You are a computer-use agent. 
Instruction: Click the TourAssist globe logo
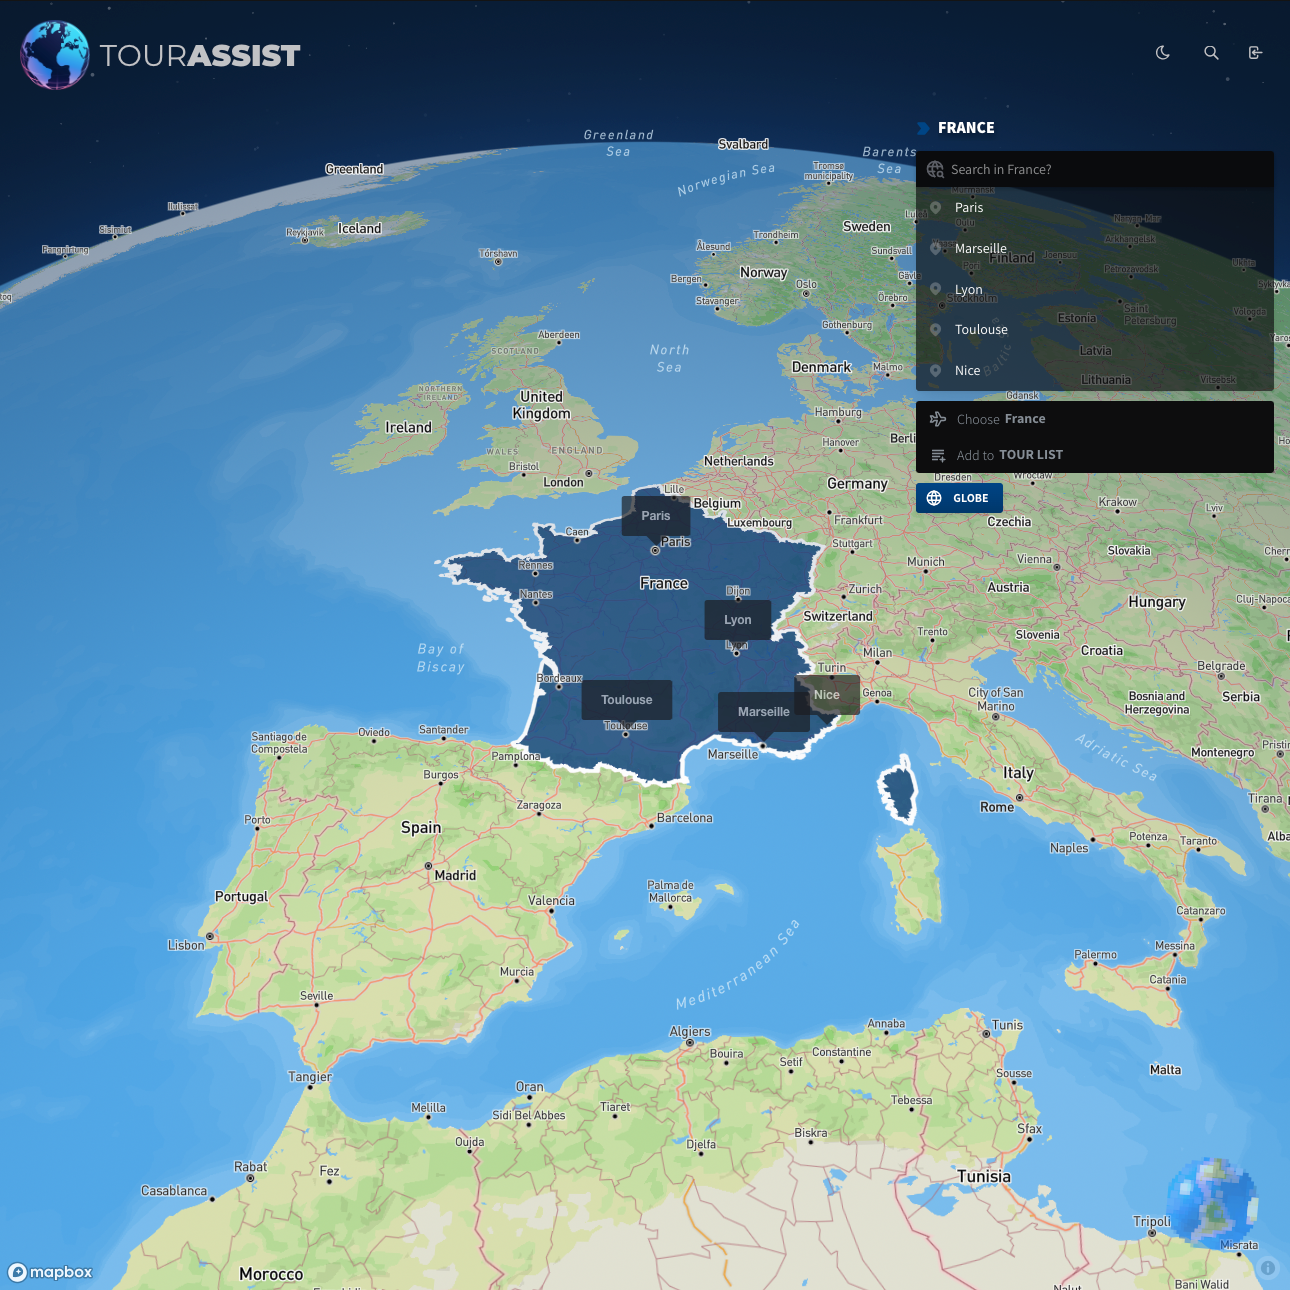tap(53, 55)
